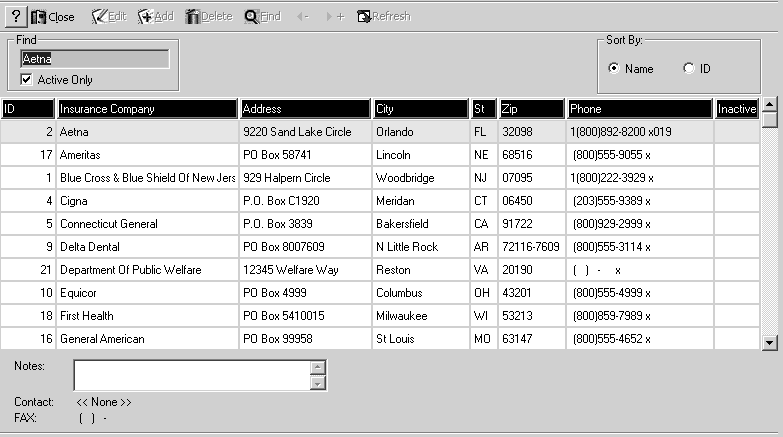Click the Zip column header

point(532,109)
